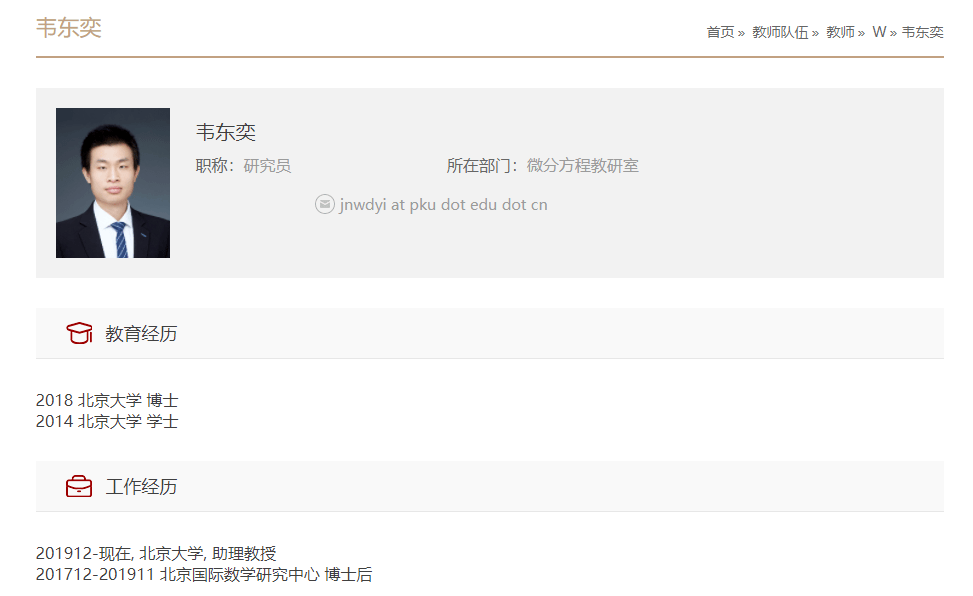
Task: Click the name 韦东奕 in the profile card
Action: pos(226,132)
